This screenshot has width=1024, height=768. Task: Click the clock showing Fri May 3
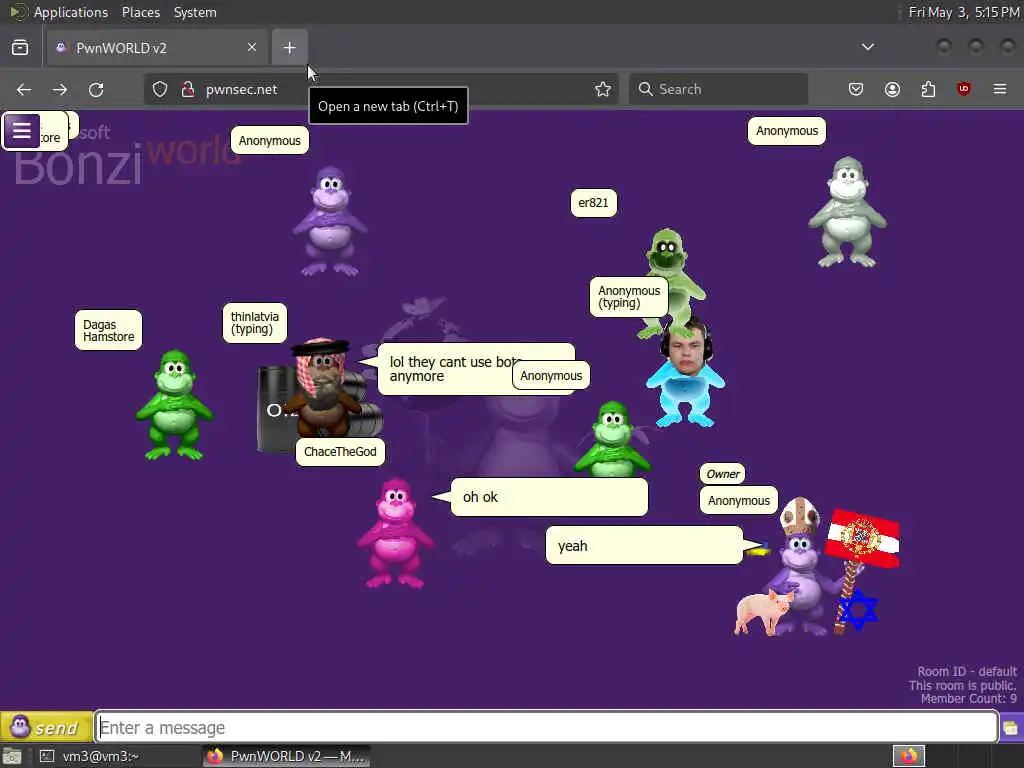point(964,12)
